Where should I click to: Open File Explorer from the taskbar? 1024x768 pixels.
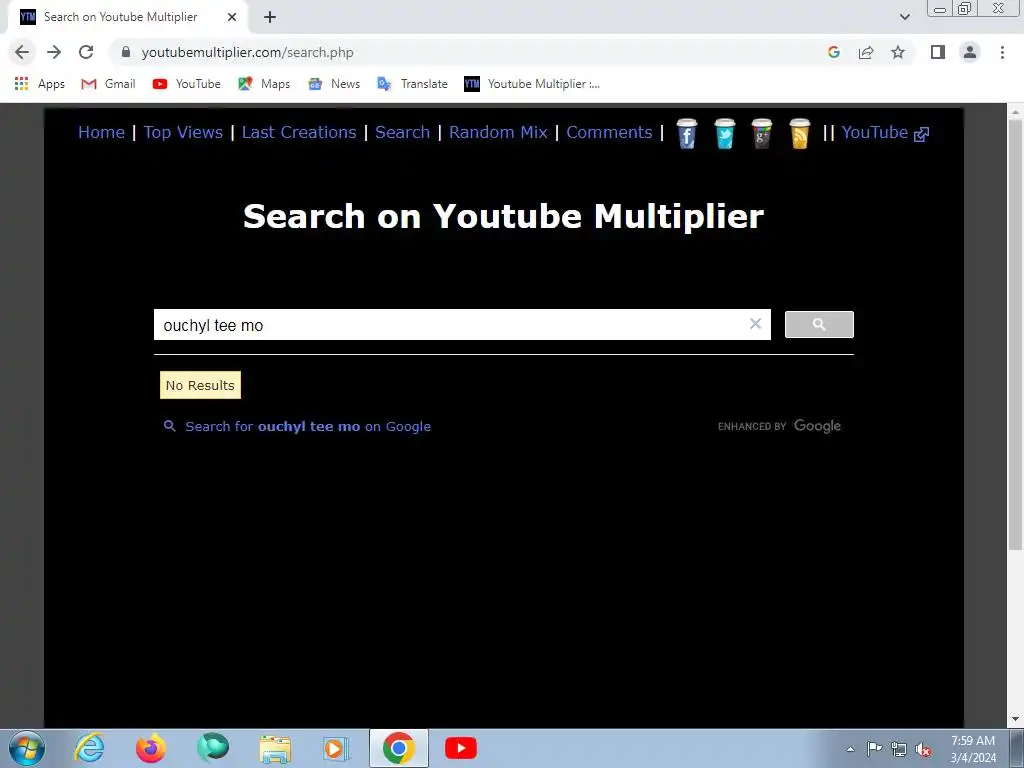coord(275,748)
